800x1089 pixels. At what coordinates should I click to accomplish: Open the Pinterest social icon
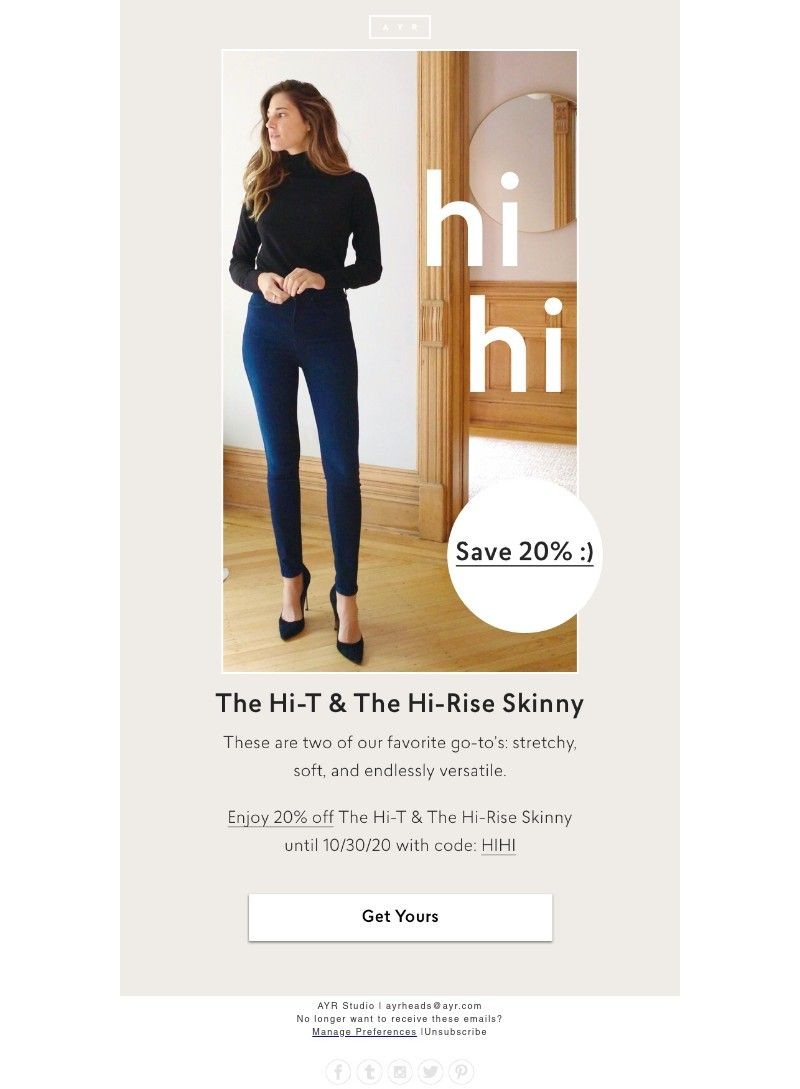(460, 1072)
